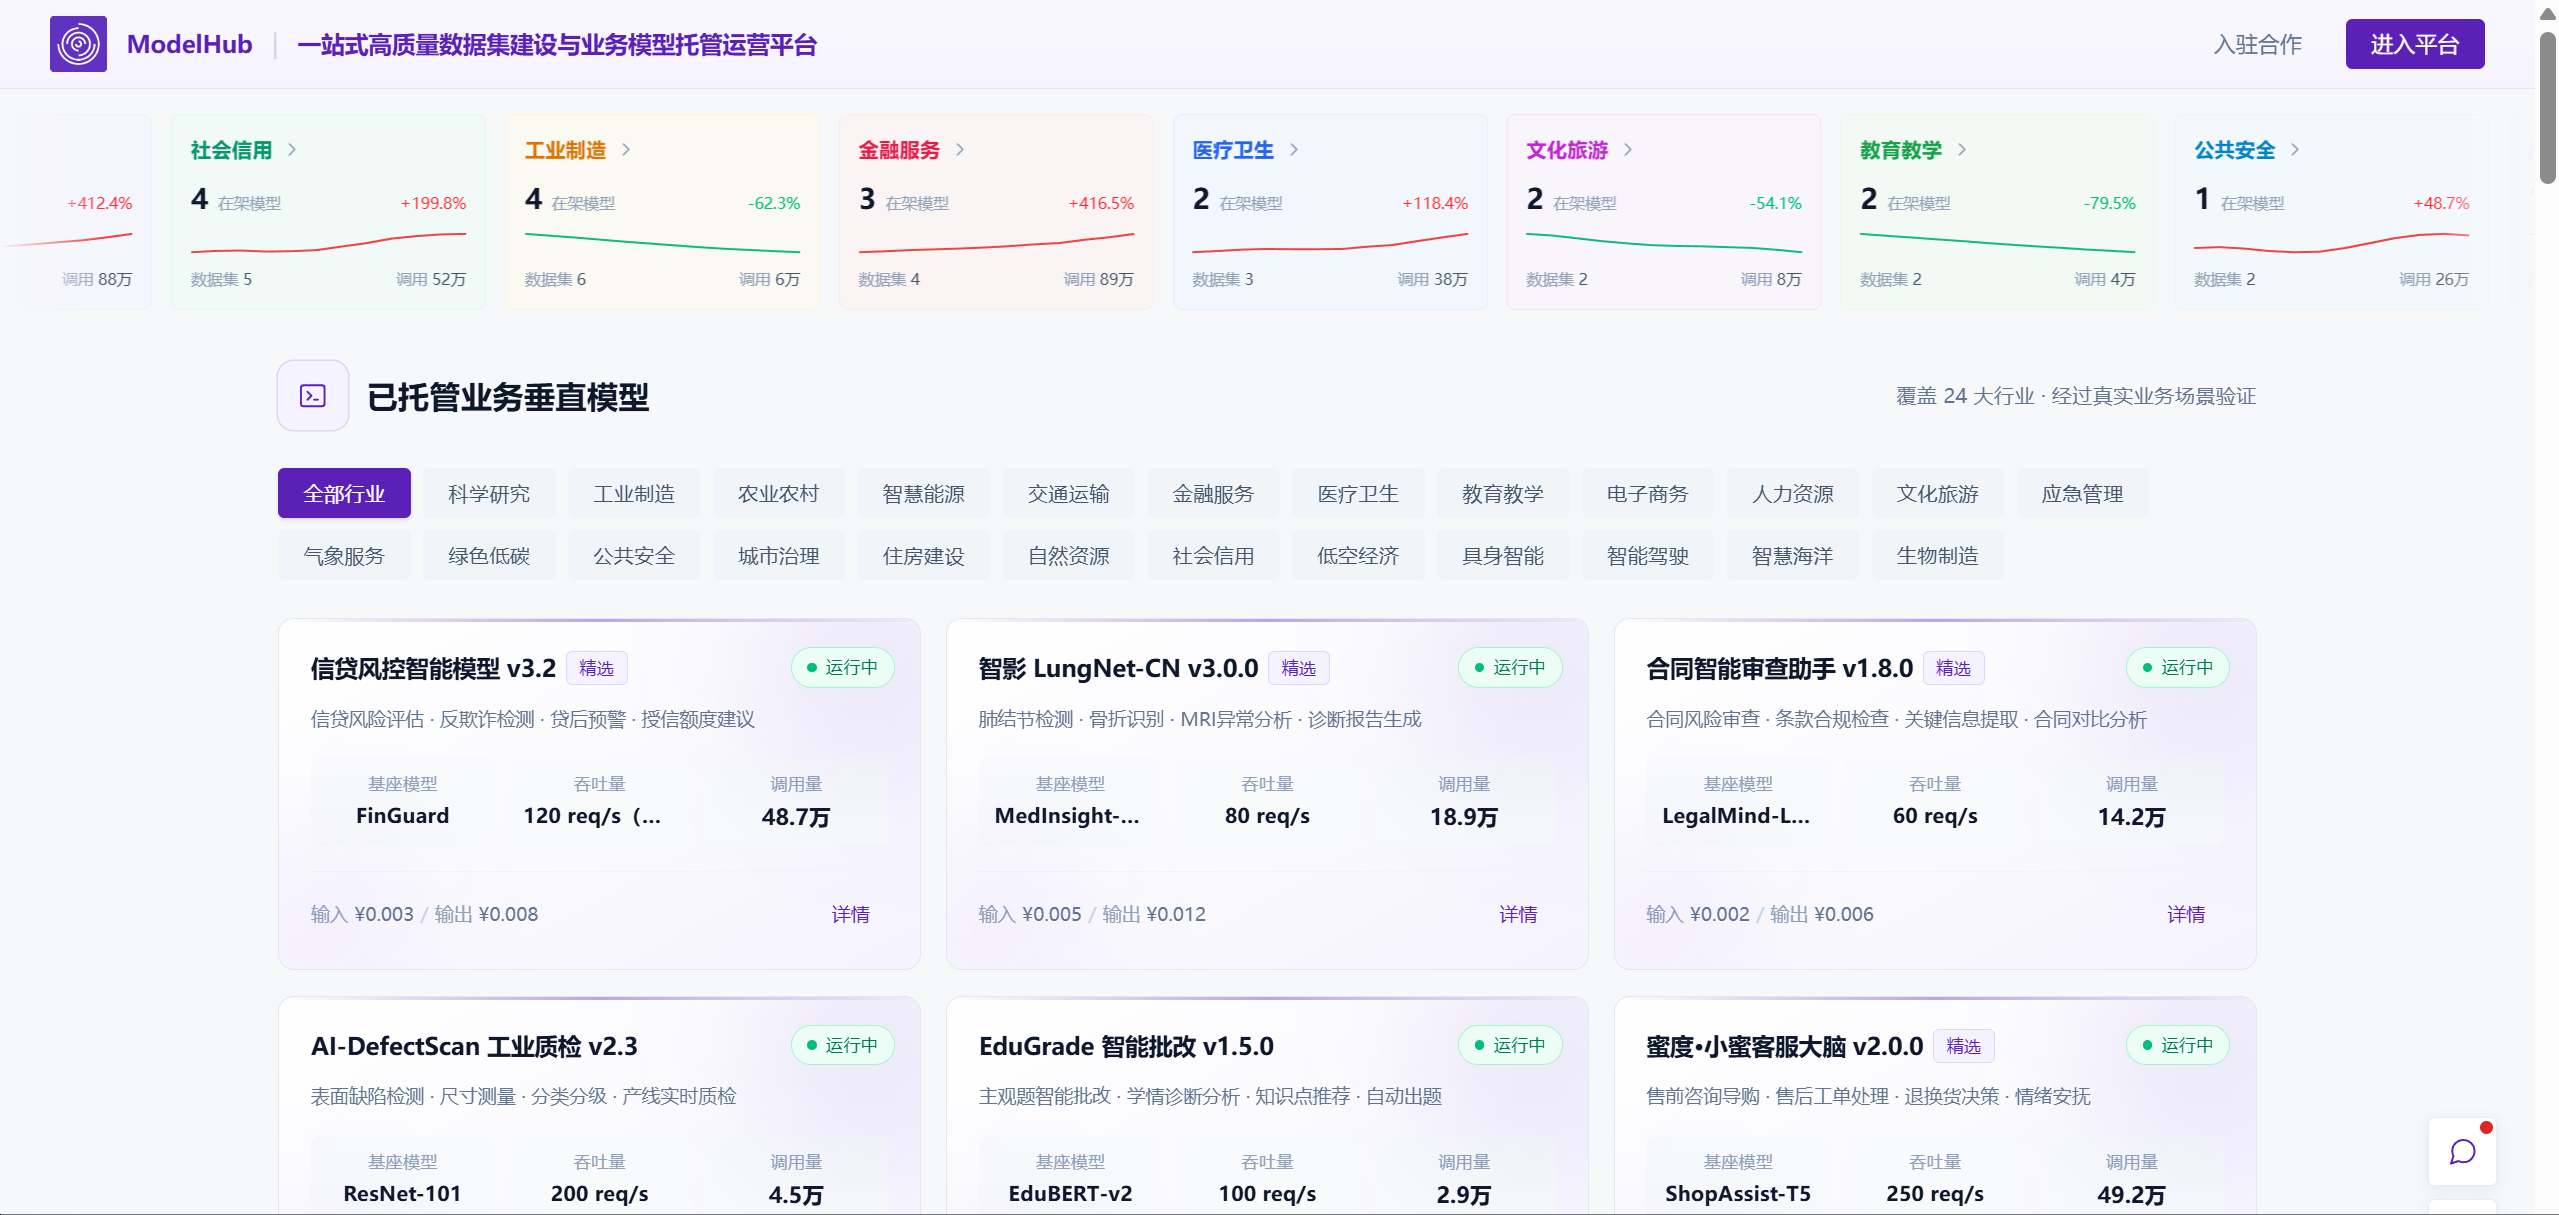Click the EduGrade 智能批改 v1.5.0 title
This screenshot has height=1215, width=2559.
1127,1046
